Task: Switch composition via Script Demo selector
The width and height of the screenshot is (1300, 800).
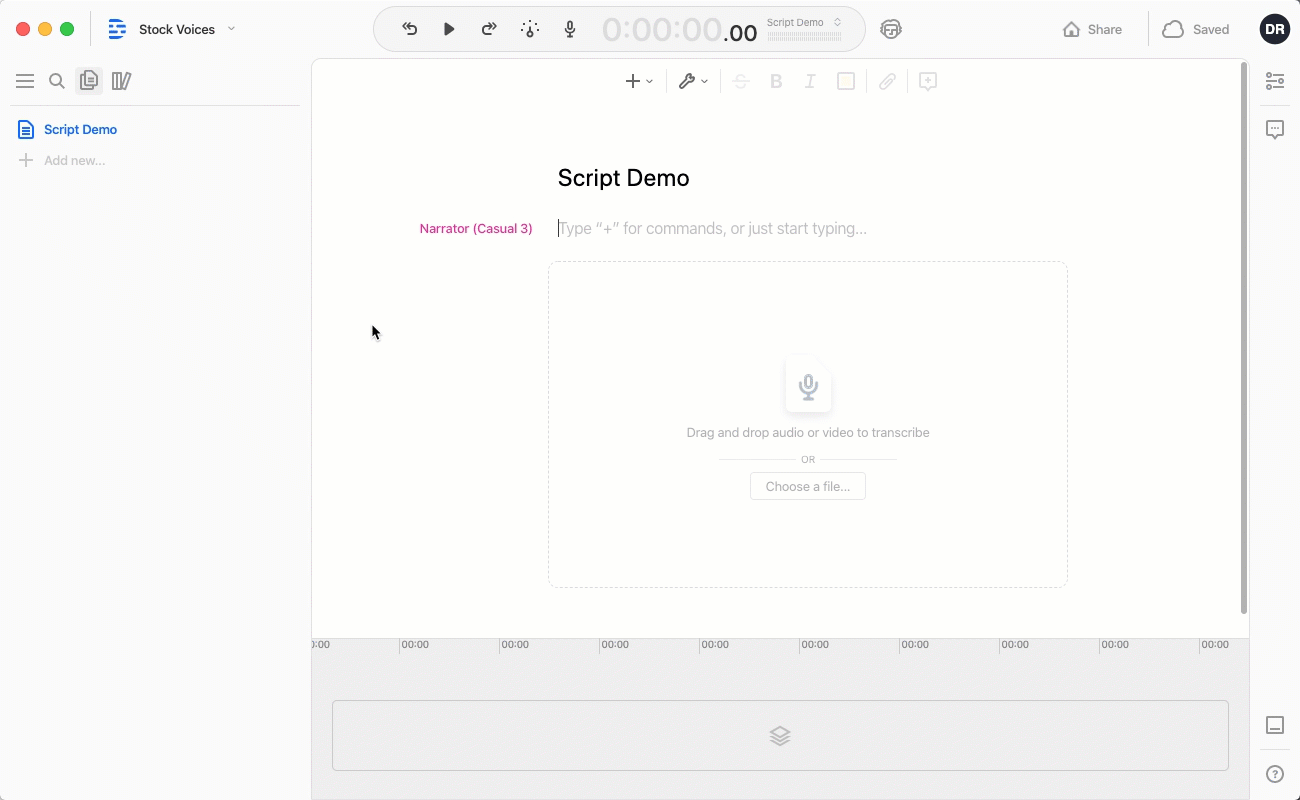Action: pyautogui.click(x=805, y=22)
